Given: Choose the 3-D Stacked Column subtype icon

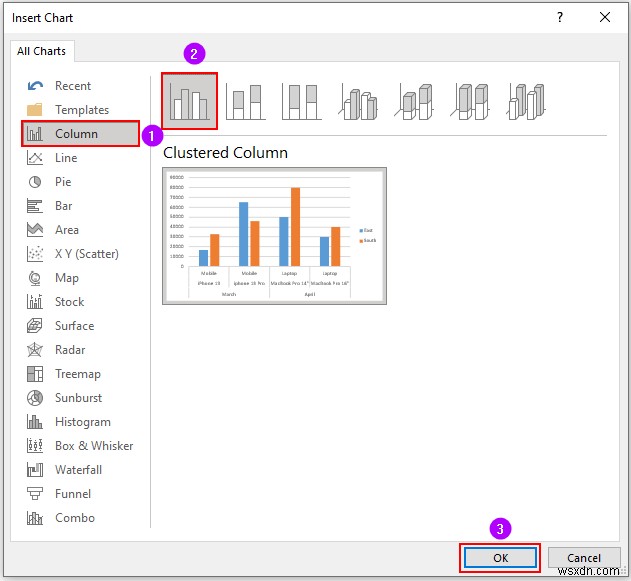Looking at the screenshot, I should tap(414, 101).
